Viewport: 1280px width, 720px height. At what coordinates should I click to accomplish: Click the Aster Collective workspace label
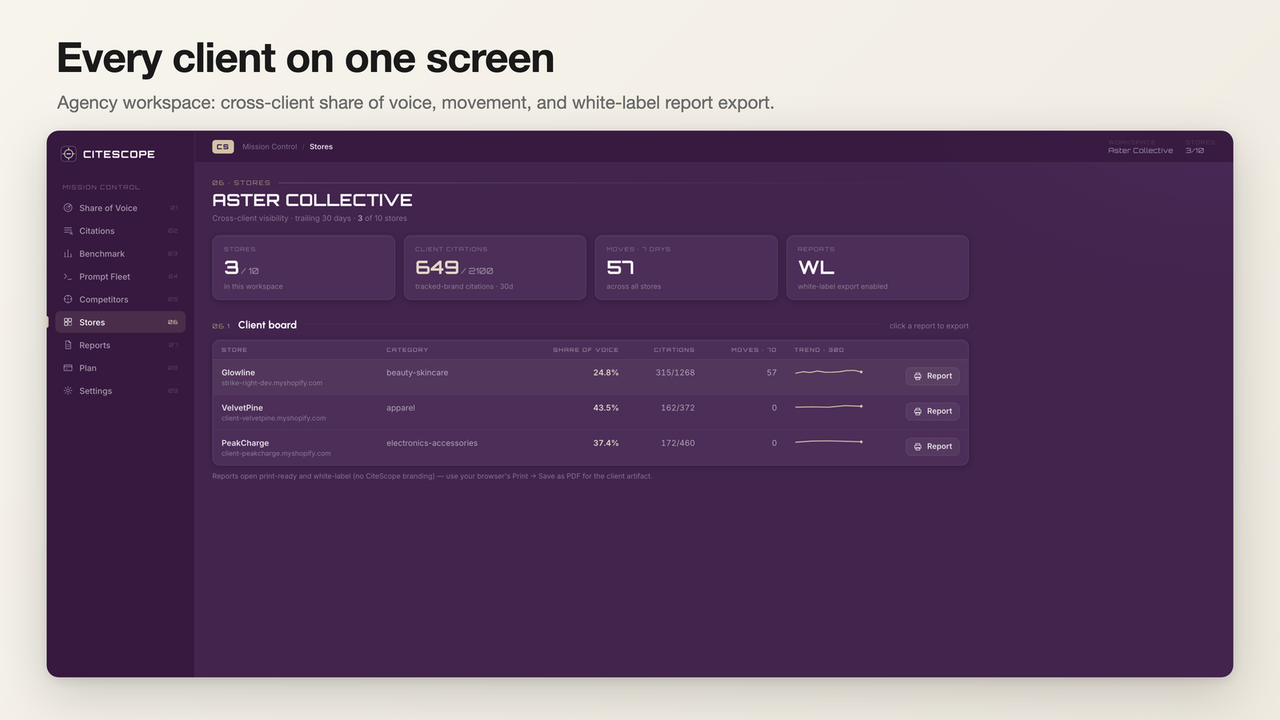pyautogui.click(x=1140, y=150)
